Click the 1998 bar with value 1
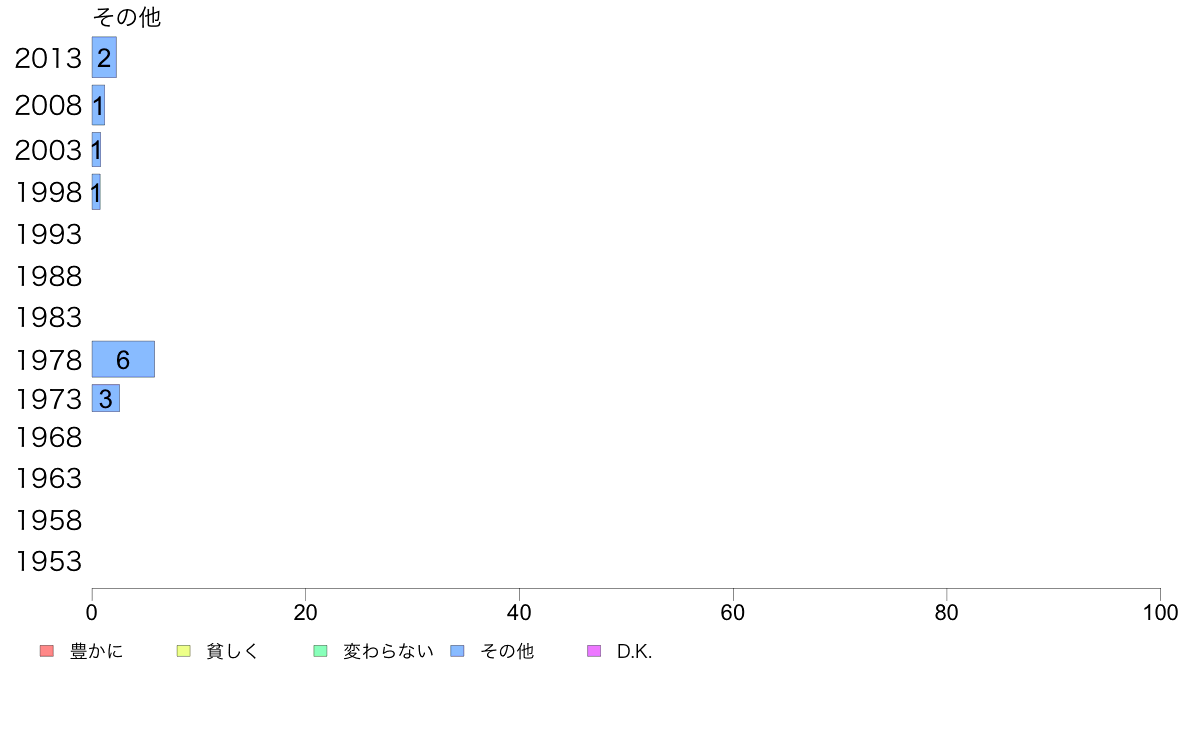This screenshot has height=736, width=1188. [x=96, y=192]
